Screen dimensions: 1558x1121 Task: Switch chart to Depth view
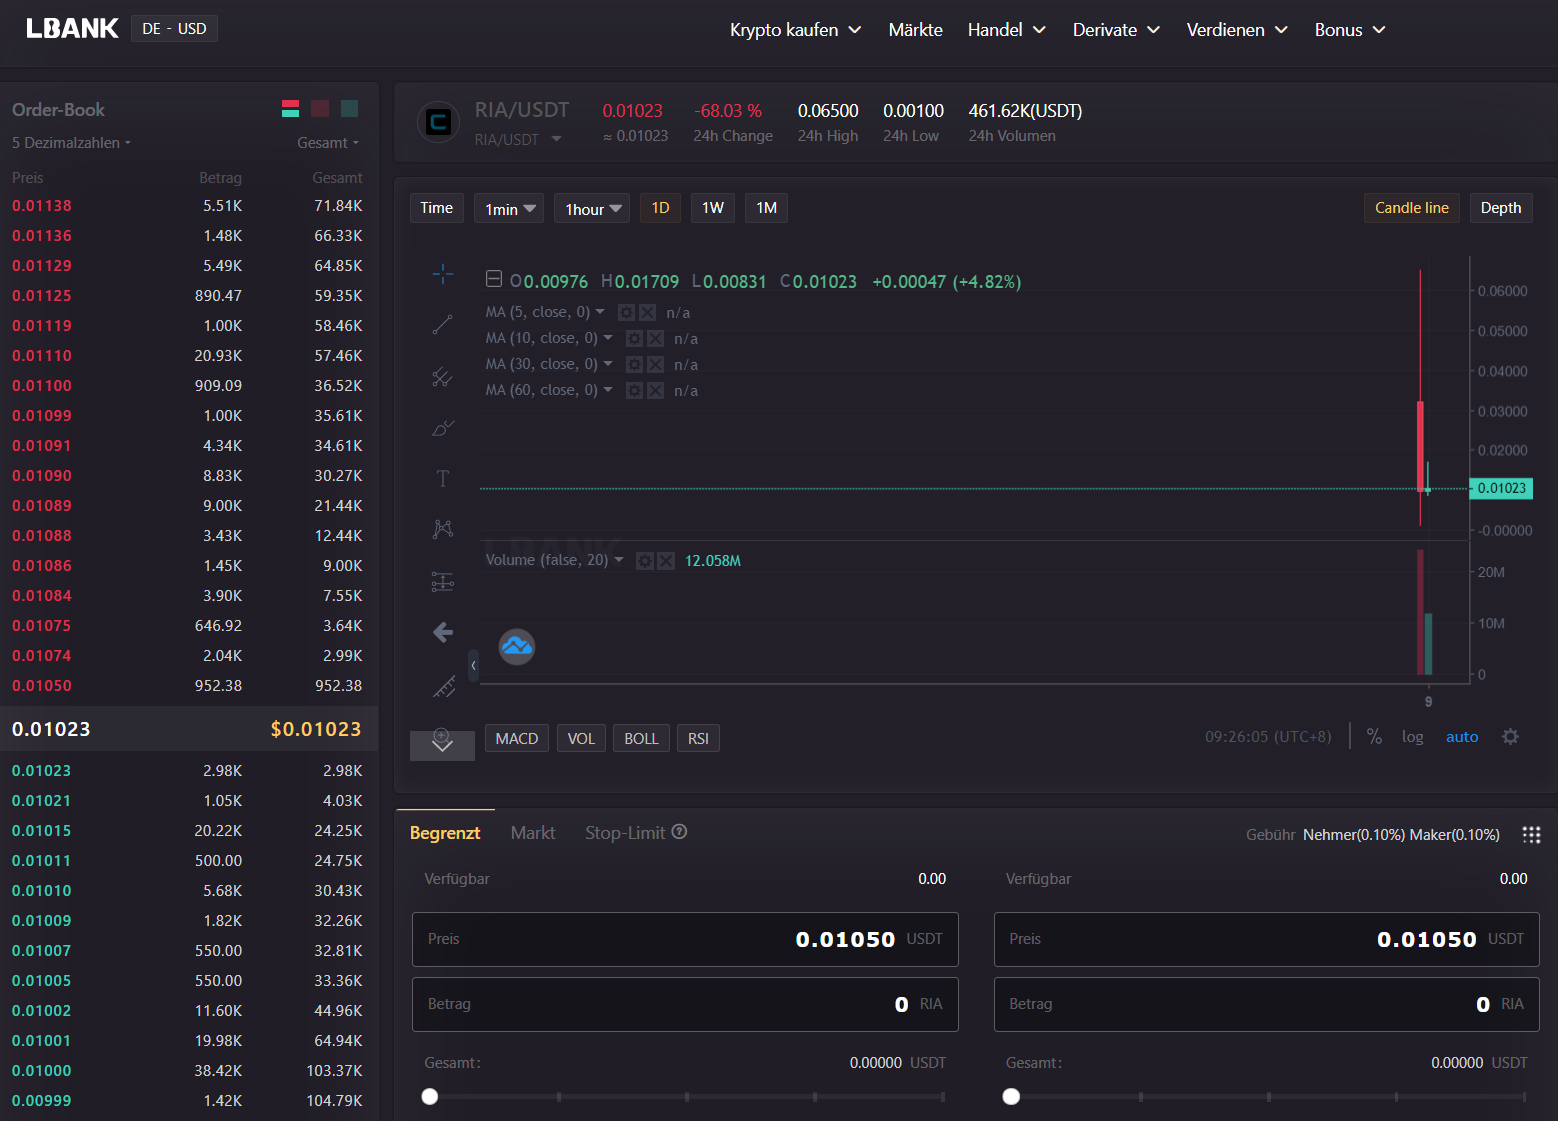click(x=1500, y=208)
